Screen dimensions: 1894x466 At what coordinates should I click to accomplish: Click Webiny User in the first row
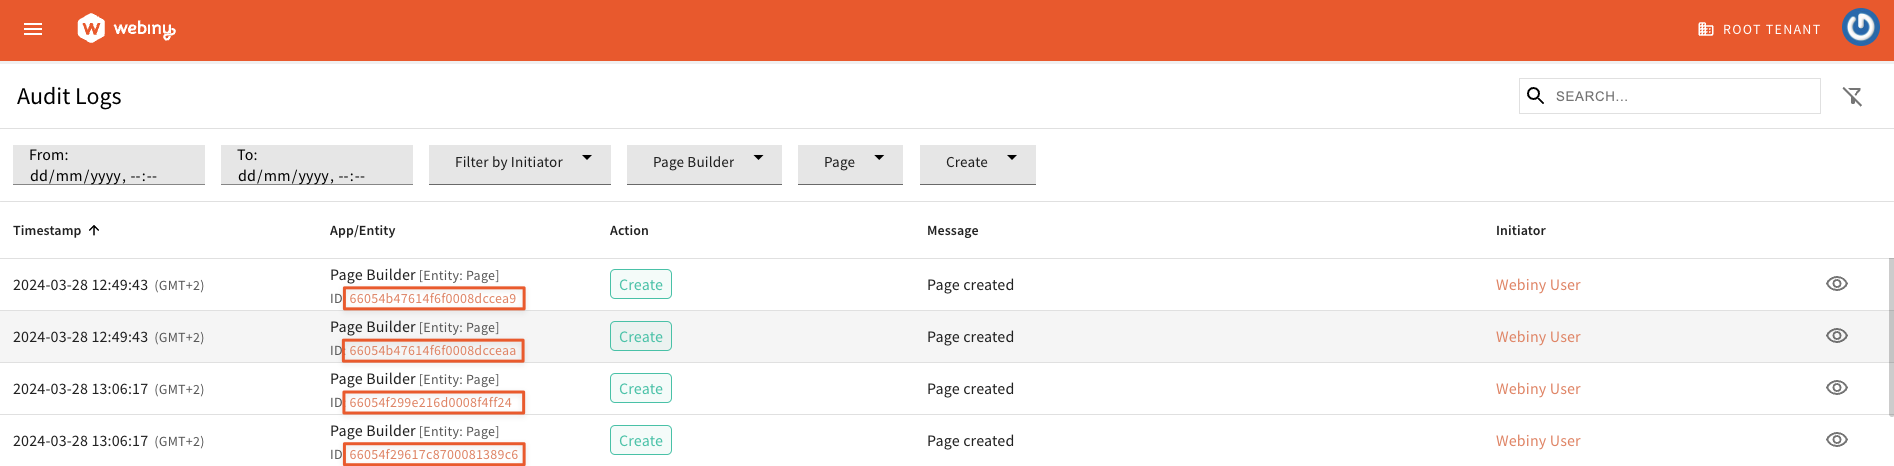1538,285
